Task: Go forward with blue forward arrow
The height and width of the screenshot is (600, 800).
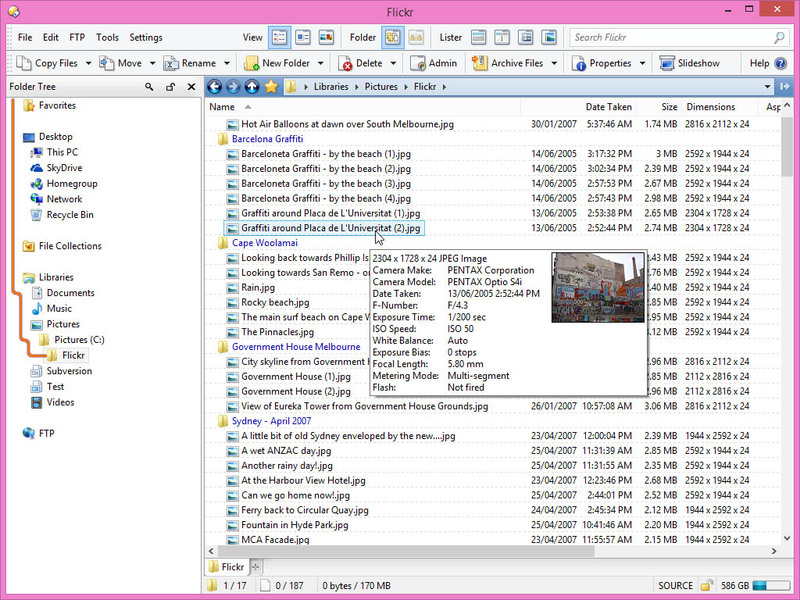Action: [x=233, y=87]
